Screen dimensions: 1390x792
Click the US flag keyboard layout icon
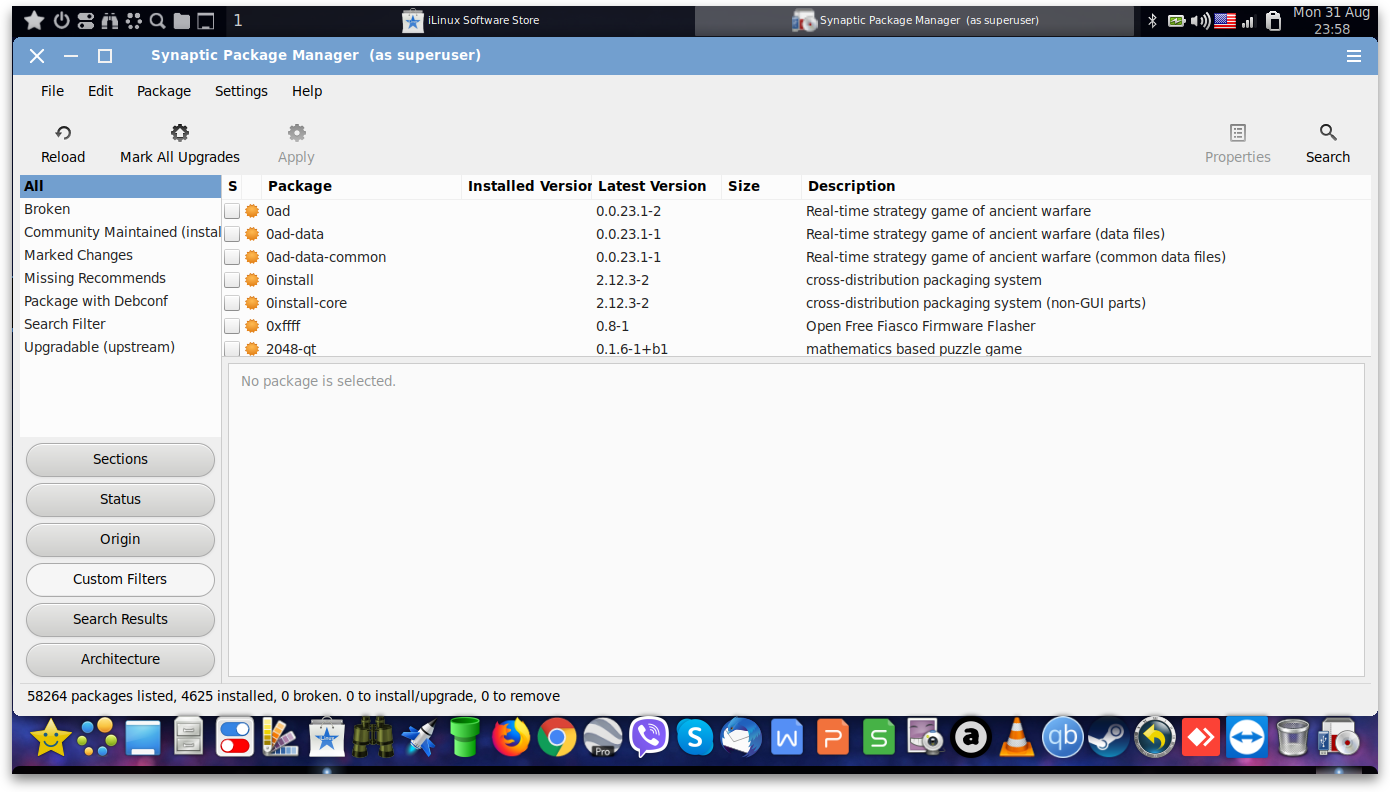(1224, 20)
